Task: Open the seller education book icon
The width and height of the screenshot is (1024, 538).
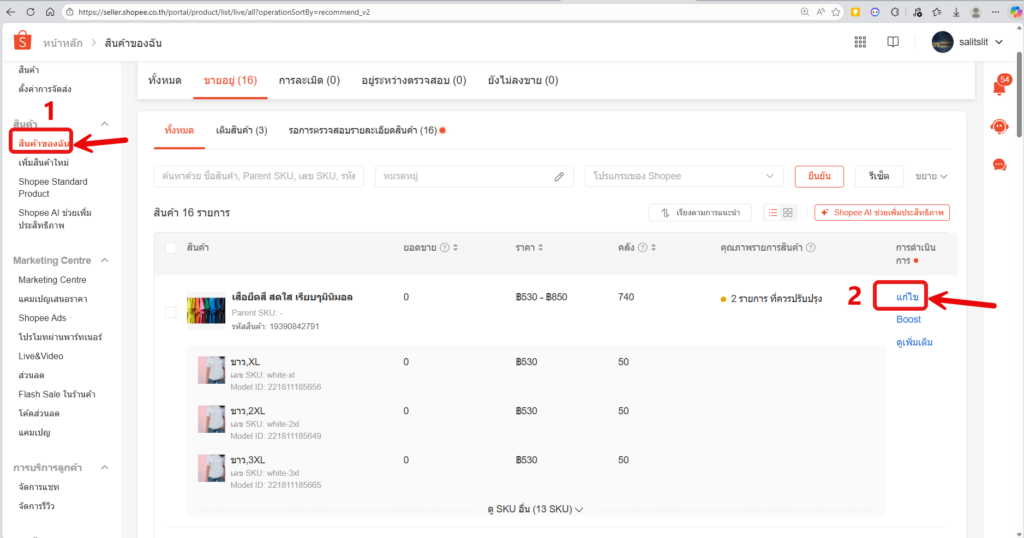Action: 893,42
